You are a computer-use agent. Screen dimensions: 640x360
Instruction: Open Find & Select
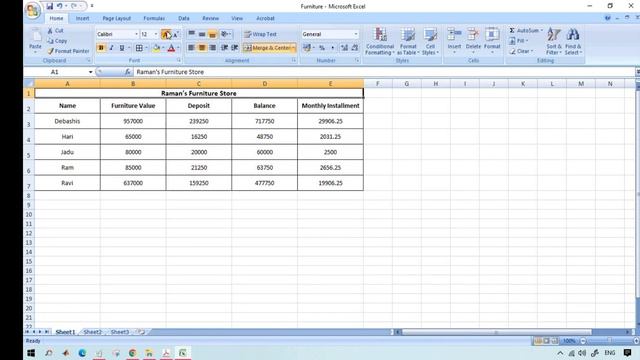(x=573, y=41)
